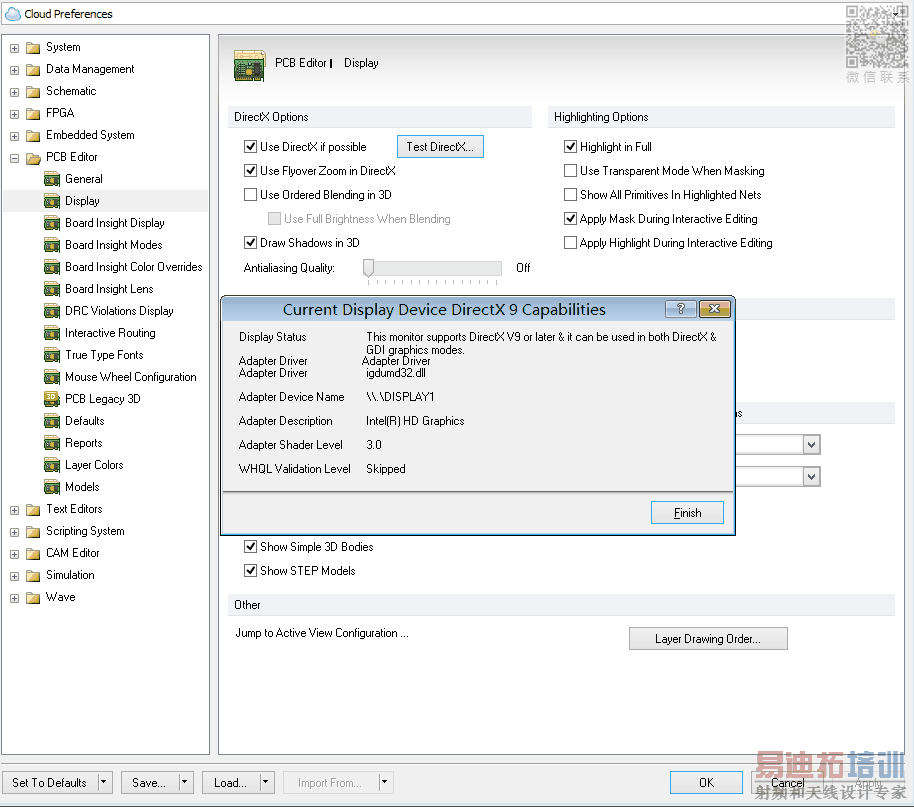The height and width of the screenshot is (807, 914).
Task: Click the Data Management folder icon
Action: tap(33, 69)
